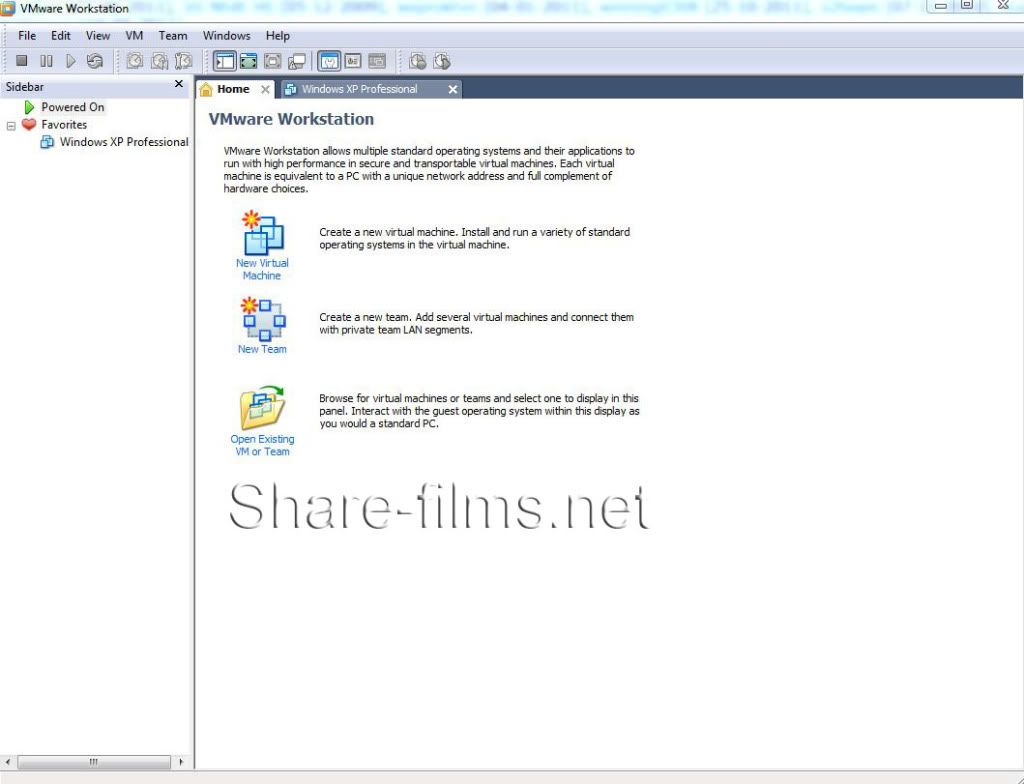Click sidebar scrollbar right arrow
Viewport: 1024px width, 784px height.
[181, 762]
